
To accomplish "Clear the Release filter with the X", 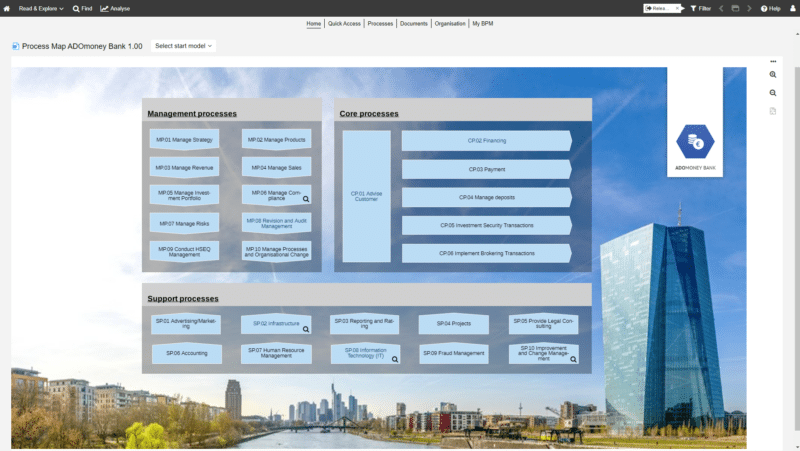I will click(677, 8).
